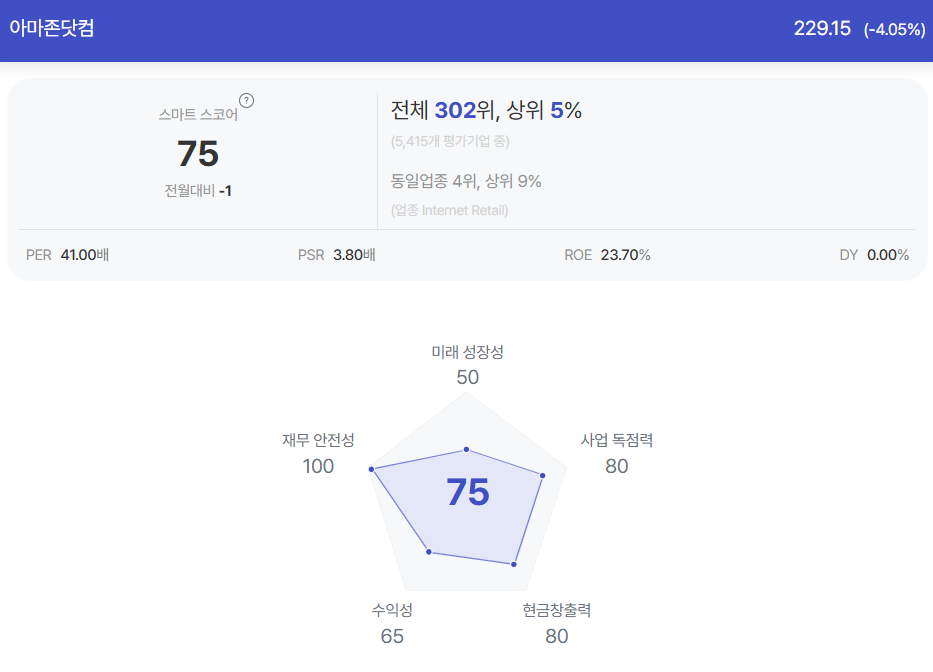Image resolution: width=933 pixels, height=672 pixels.
Task: Click the 동일업종 4위 ranking text
Action: tap(435, 181)
